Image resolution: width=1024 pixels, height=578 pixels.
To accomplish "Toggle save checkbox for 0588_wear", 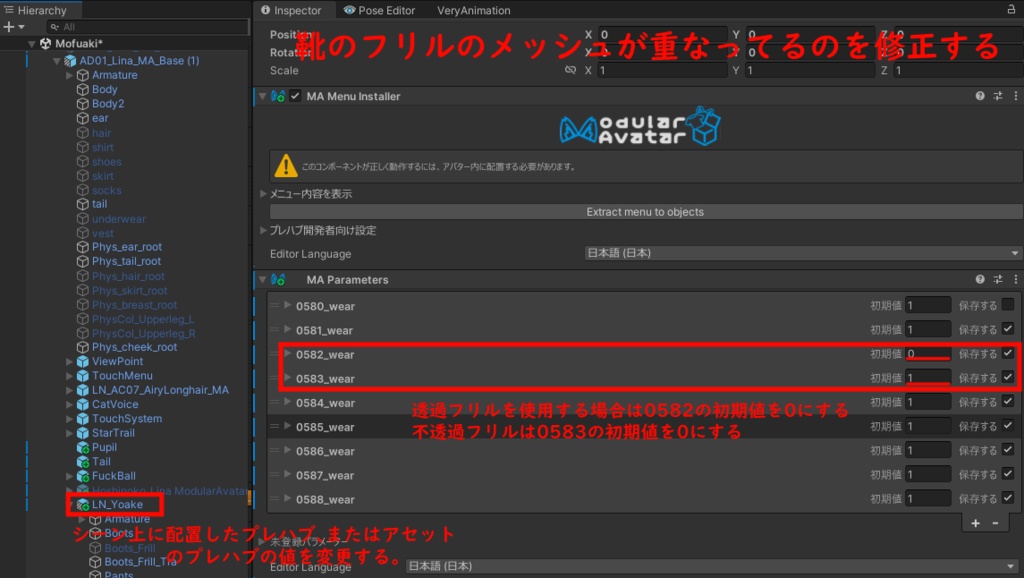I will (1008, 498).
